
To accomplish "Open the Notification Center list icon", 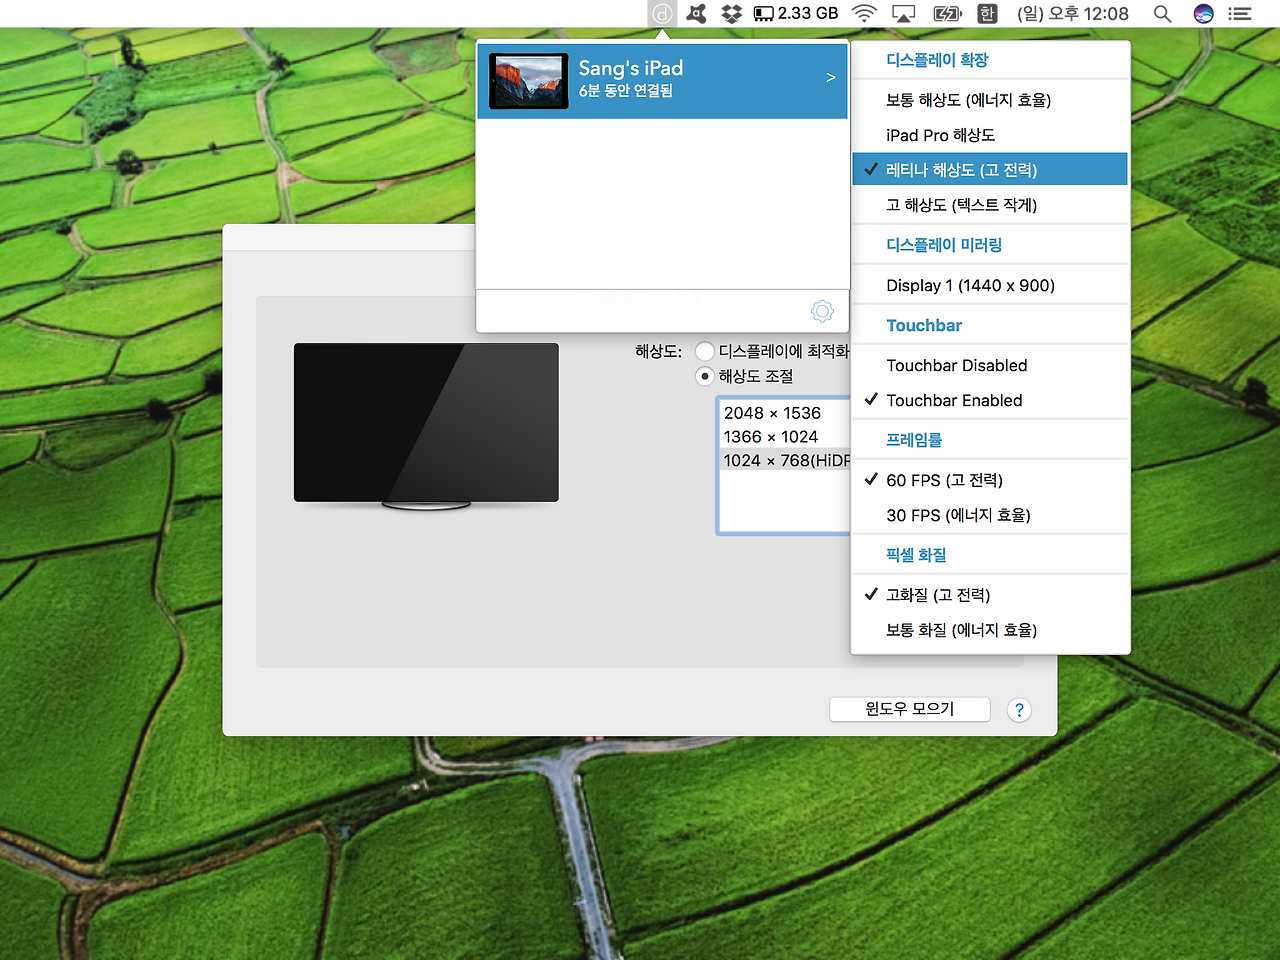I will pos(1240,14).
